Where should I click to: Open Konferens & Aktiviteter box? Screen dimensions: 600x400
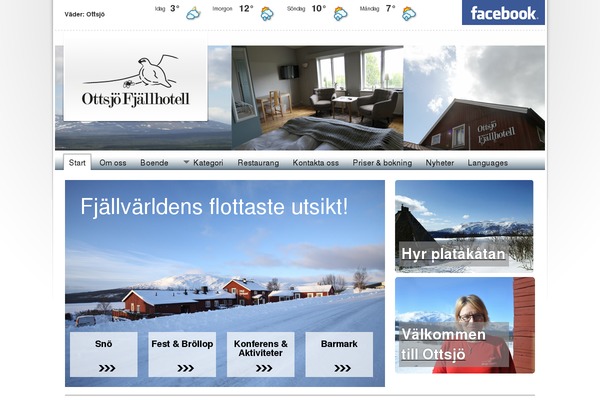click(x=261, y=354)
